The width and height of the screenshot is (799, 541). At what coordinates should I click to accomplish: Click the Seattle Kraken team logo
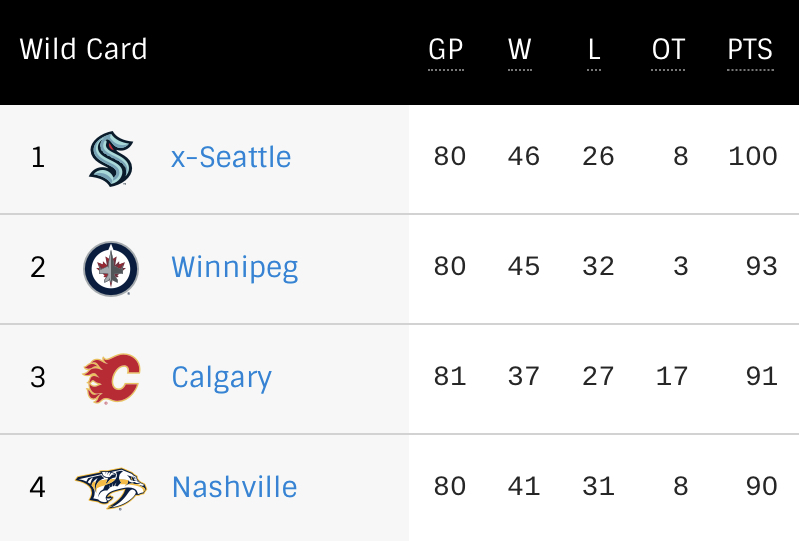(x=111, y=159)
